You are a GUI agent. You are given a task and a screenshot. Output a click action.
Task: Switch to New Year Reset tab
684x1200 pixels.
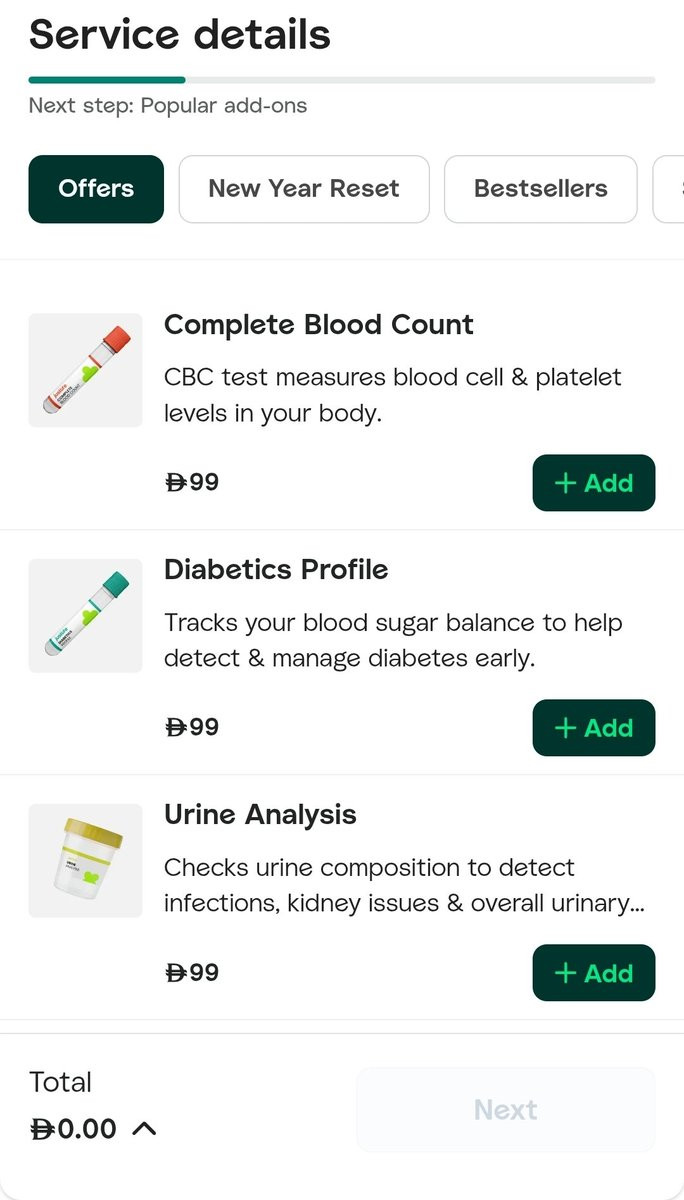[304, 189]
